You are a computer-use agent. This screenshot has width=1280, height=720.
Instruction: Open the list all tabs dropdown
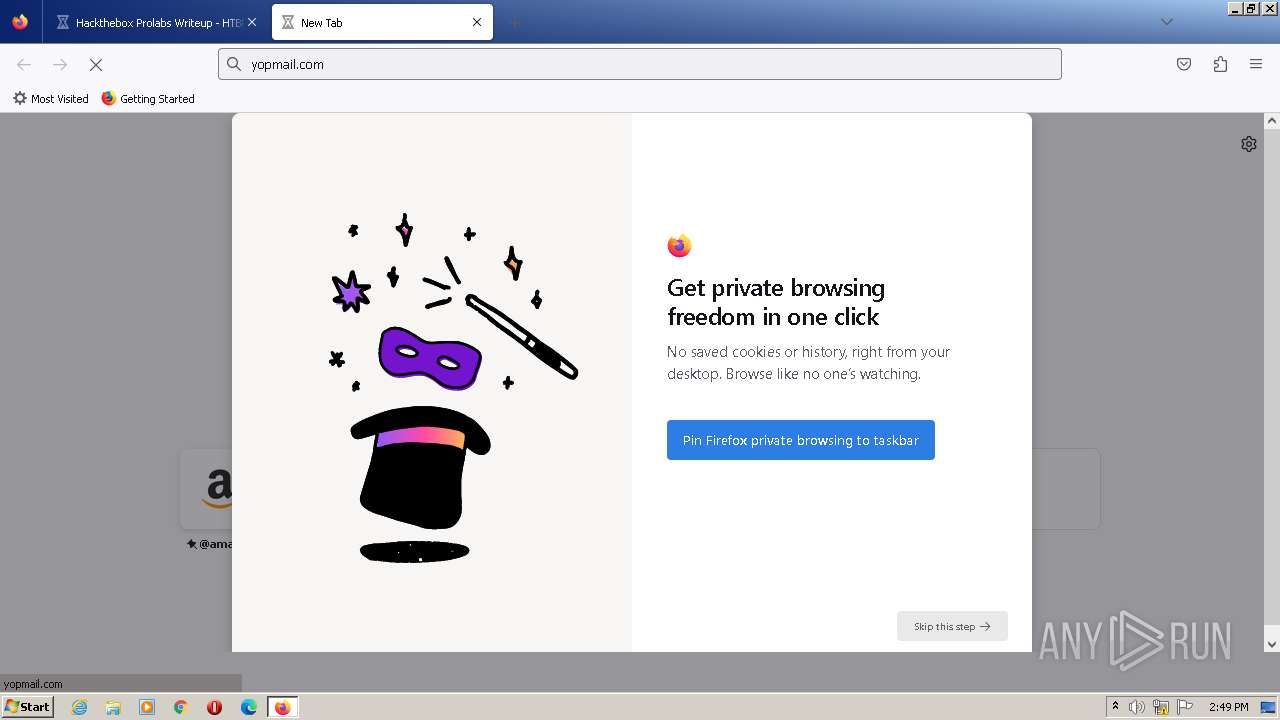(1166, 22)
